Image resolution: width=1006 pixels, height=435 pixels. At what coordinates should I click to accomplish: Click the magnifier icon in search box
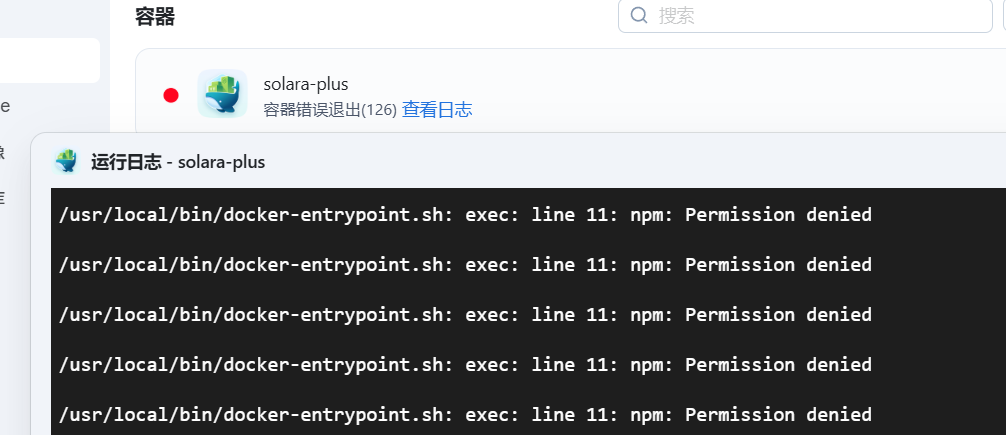[639, 15]
